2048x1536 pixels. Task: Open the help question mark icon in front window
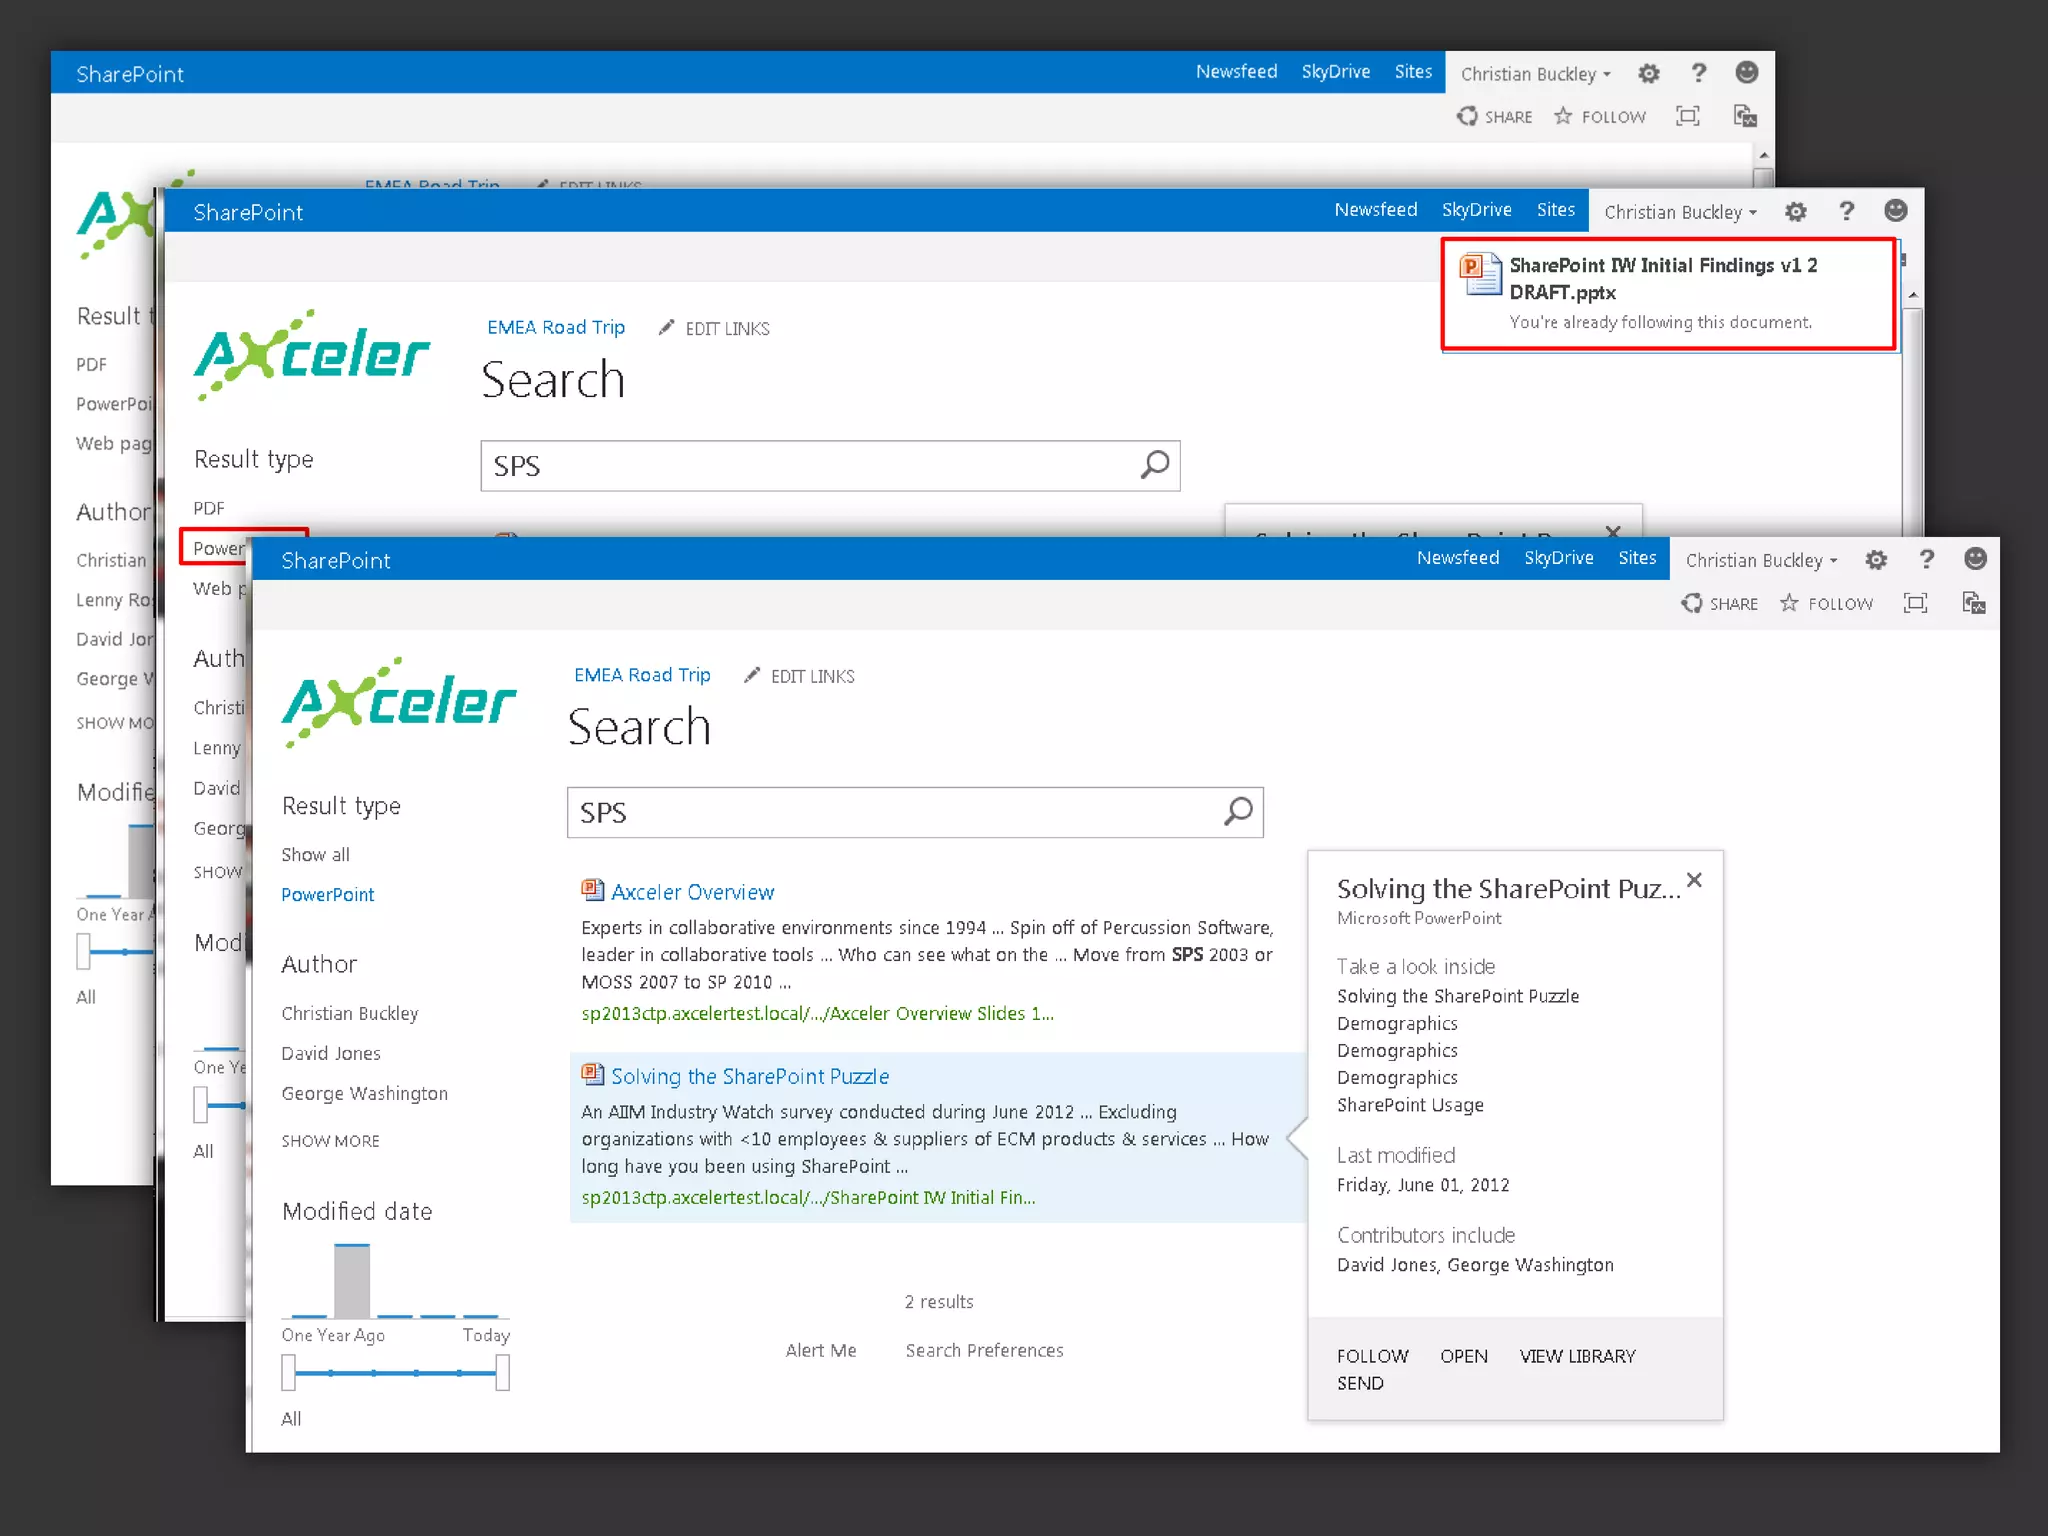1926,559
